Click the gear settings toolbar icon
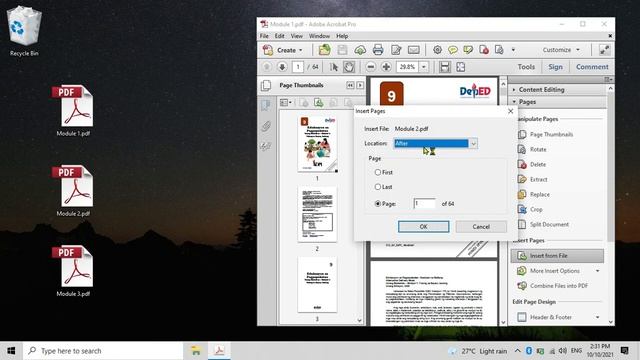Screen dimensions: 640x360 tap(437, 50)
